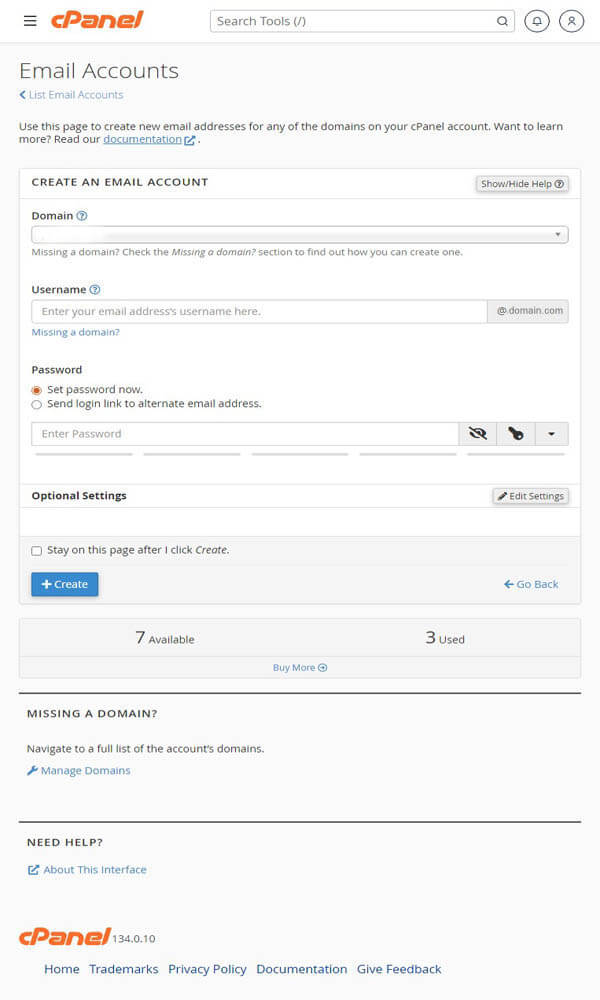Screen dimensions: 600x1000
Task: Open Manage Domains link
Action: point(78,770)
